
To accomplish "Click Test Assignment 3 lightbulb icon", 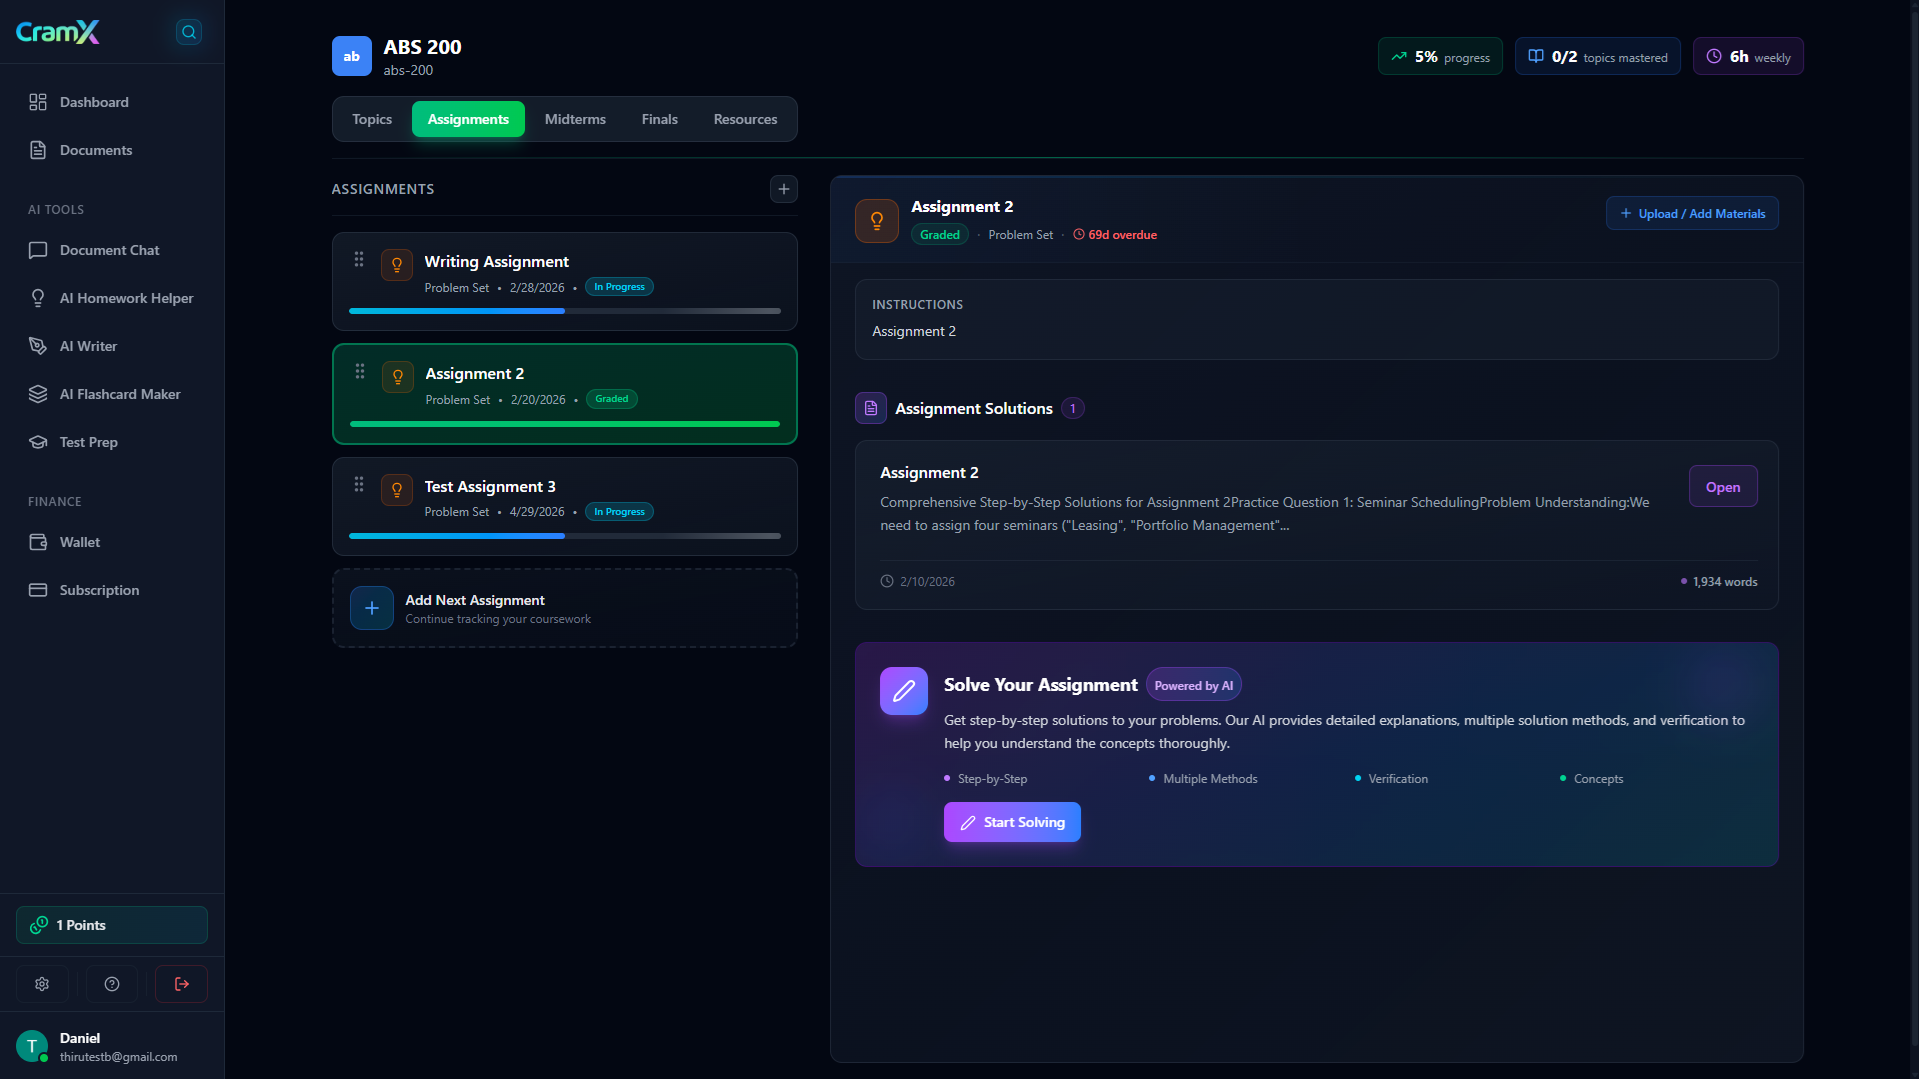I will click(397, 490).
